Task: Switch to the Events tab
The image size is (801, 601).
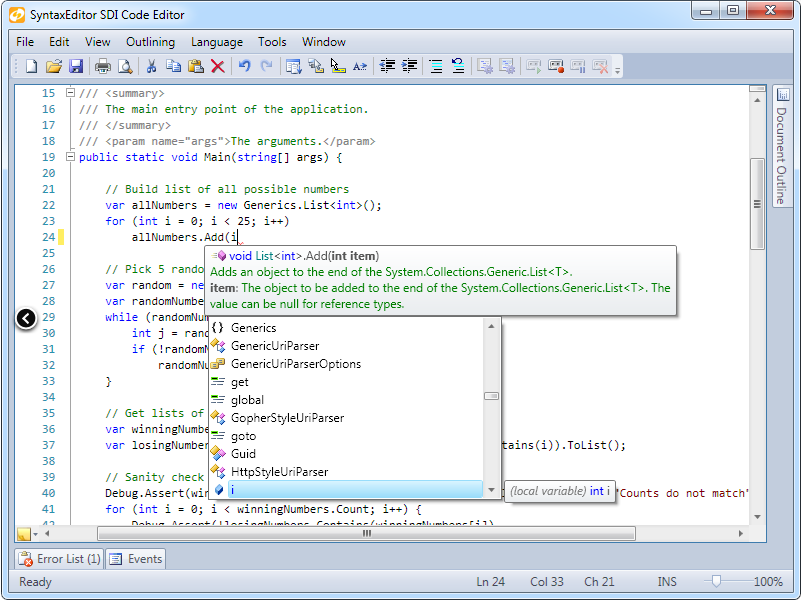Action: 136,559
